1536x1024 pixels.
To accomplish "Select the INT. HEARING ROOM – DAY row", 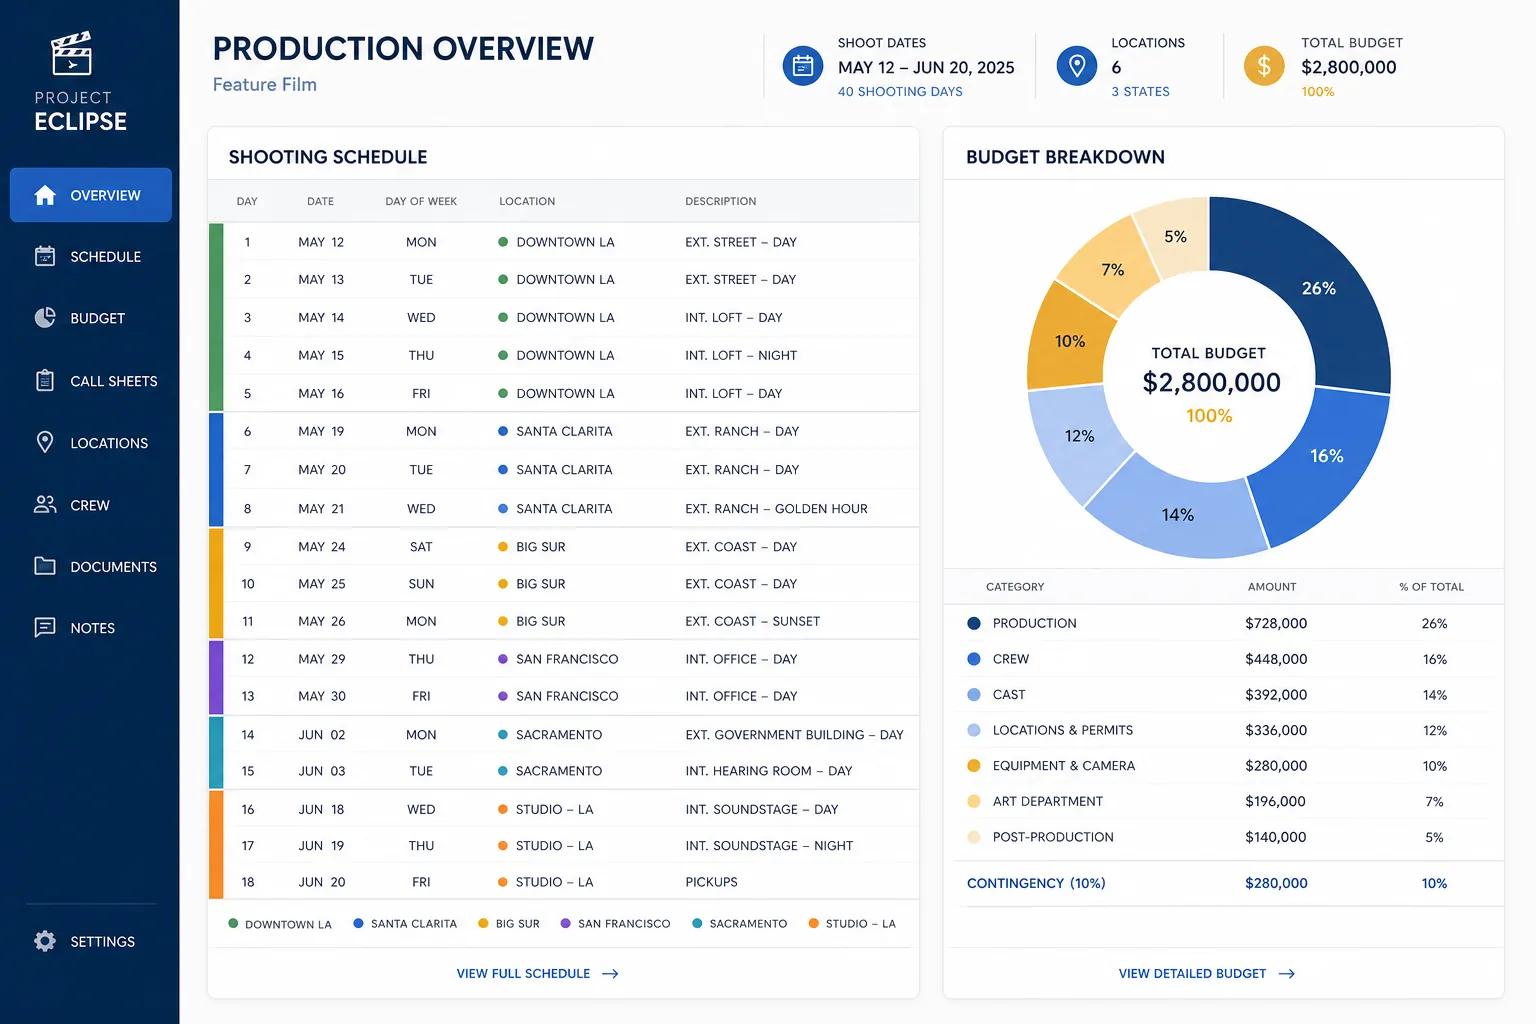I will [x=563, y=771].
